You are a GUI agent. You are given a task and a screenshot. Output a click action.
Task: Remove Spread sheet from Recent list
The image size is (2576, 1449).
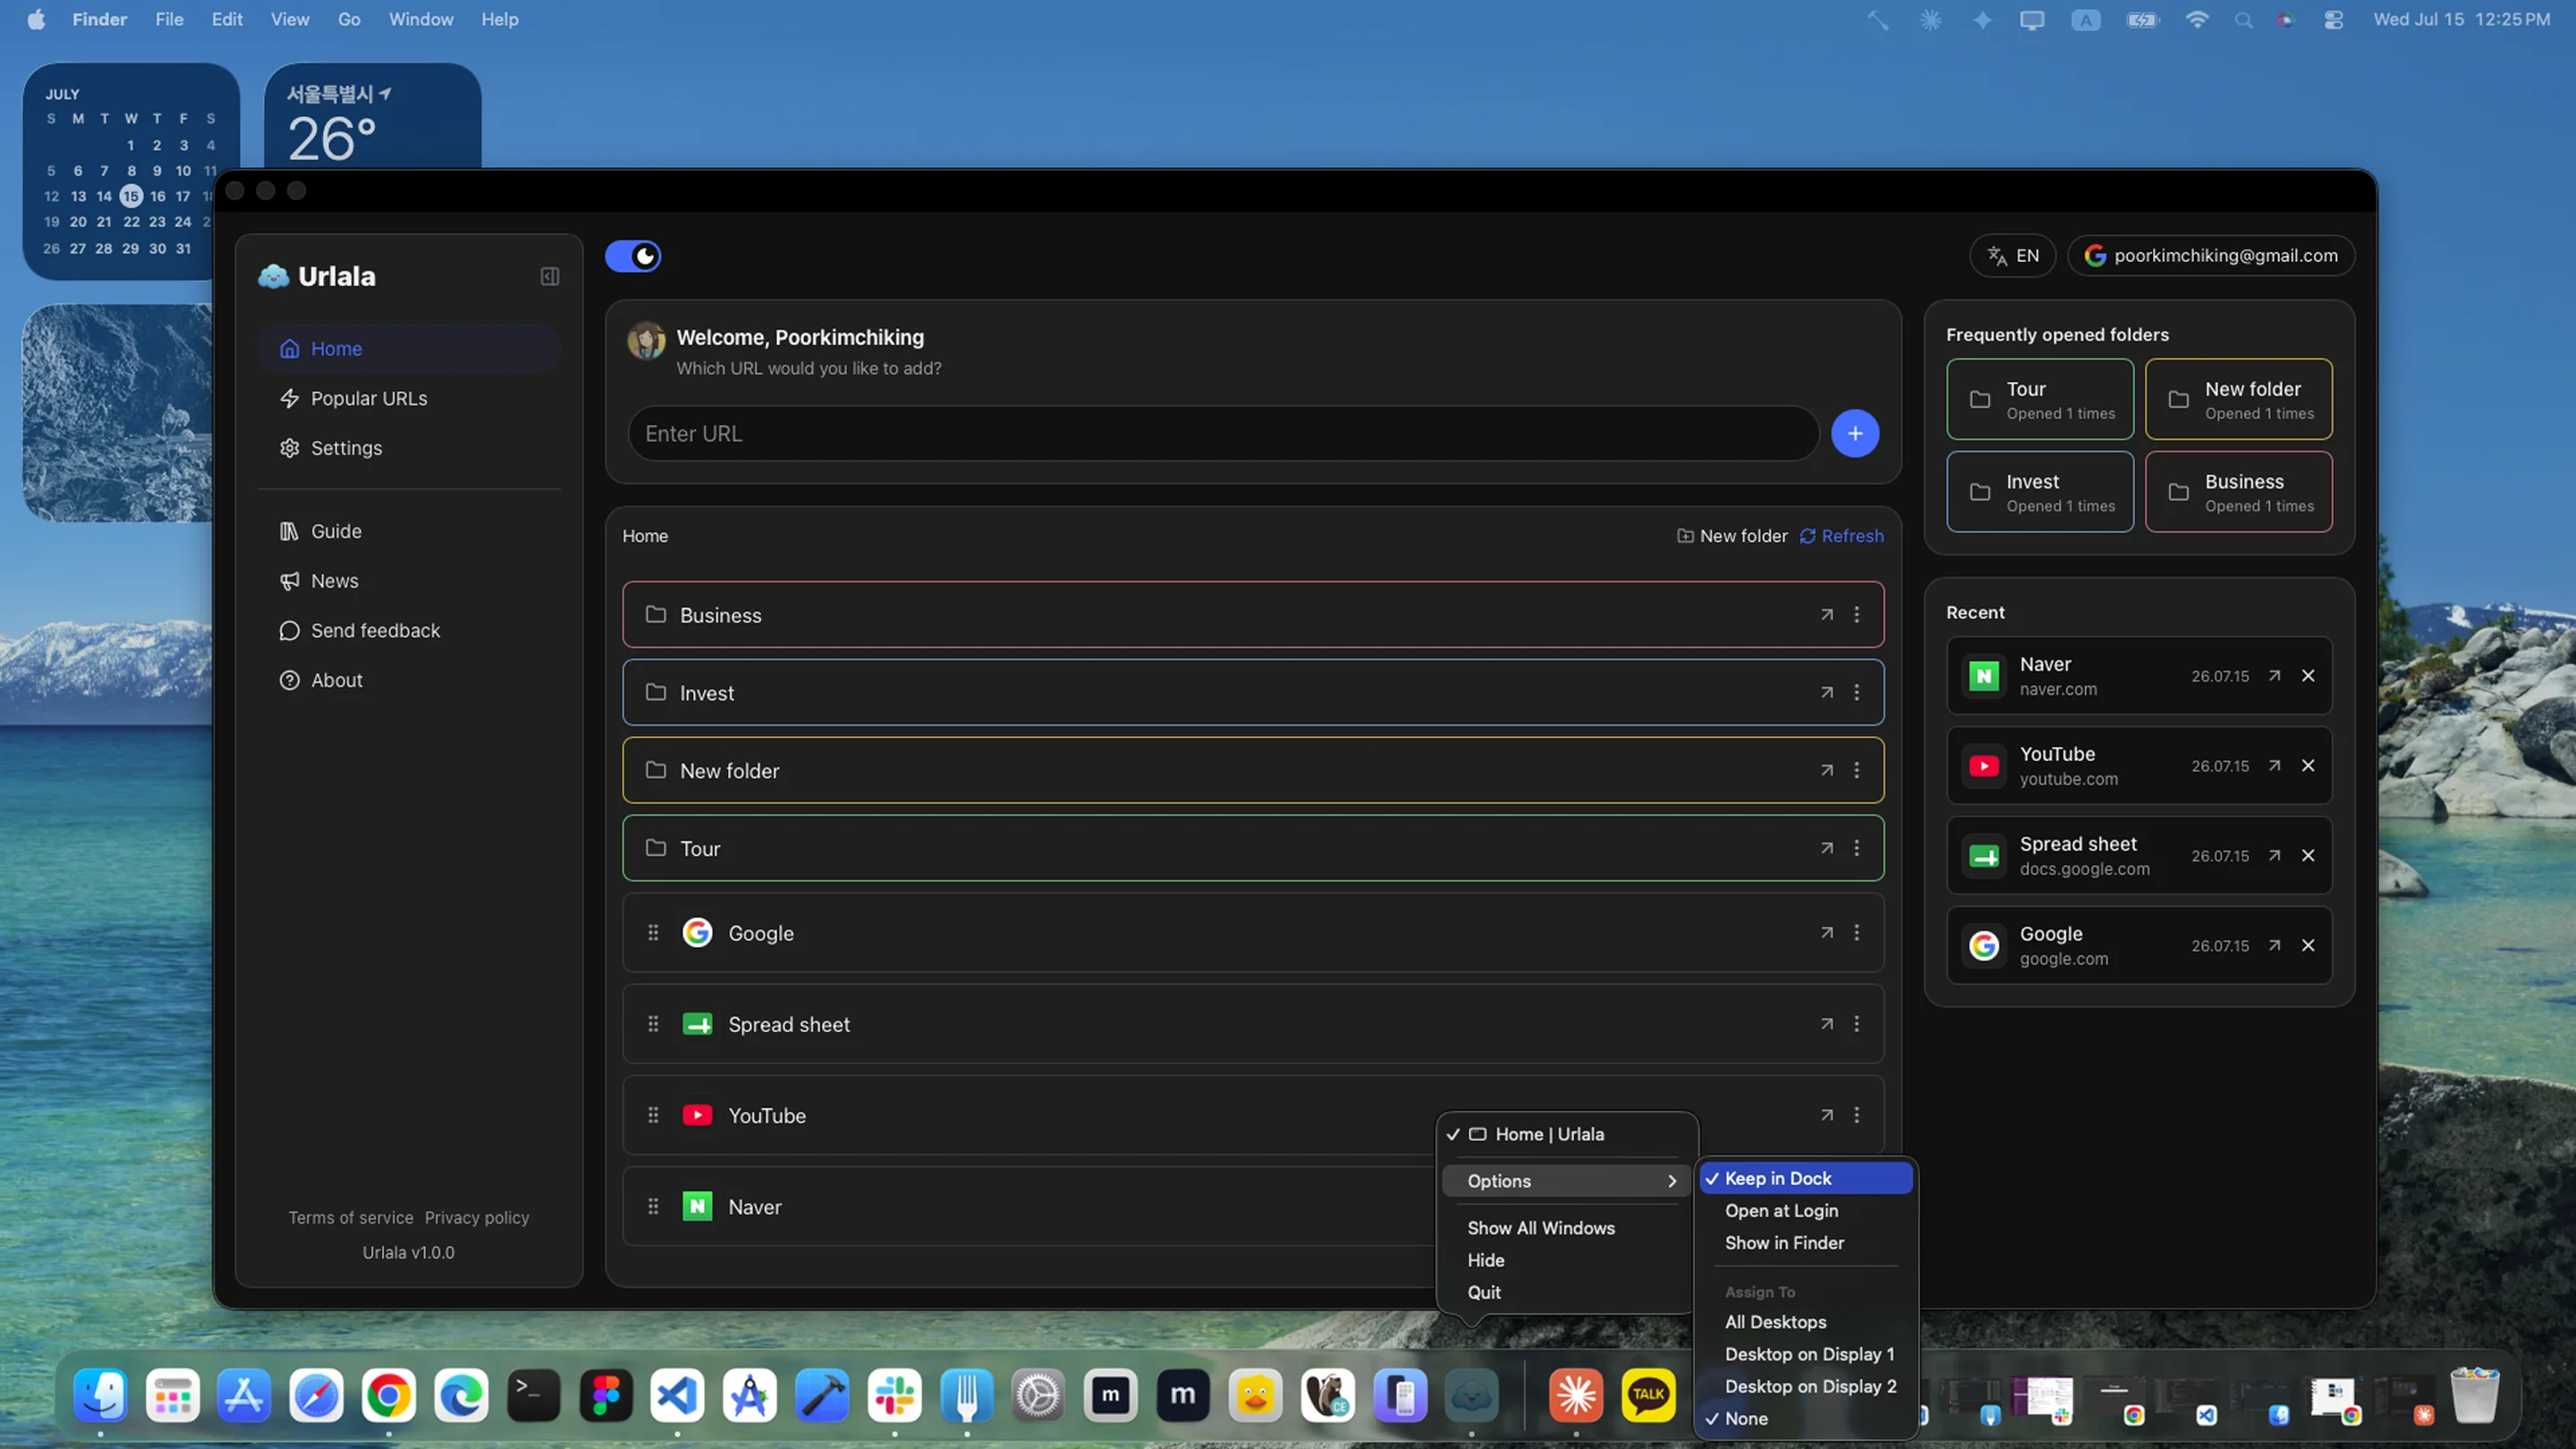(2308, 856)
